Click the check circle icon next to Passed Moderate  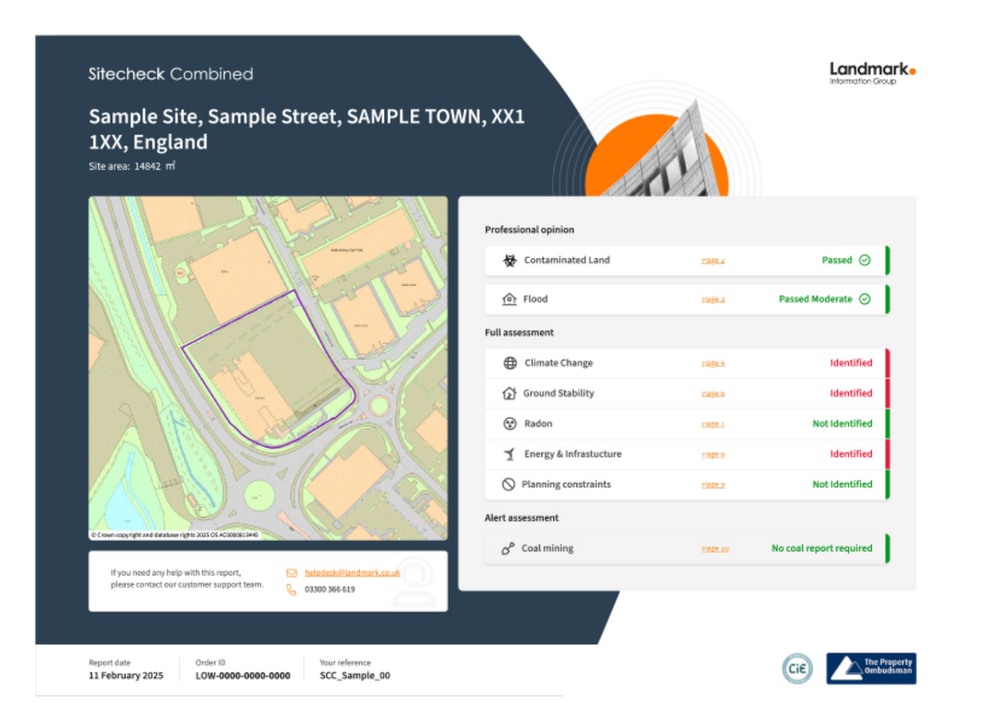tap(865, 299)
